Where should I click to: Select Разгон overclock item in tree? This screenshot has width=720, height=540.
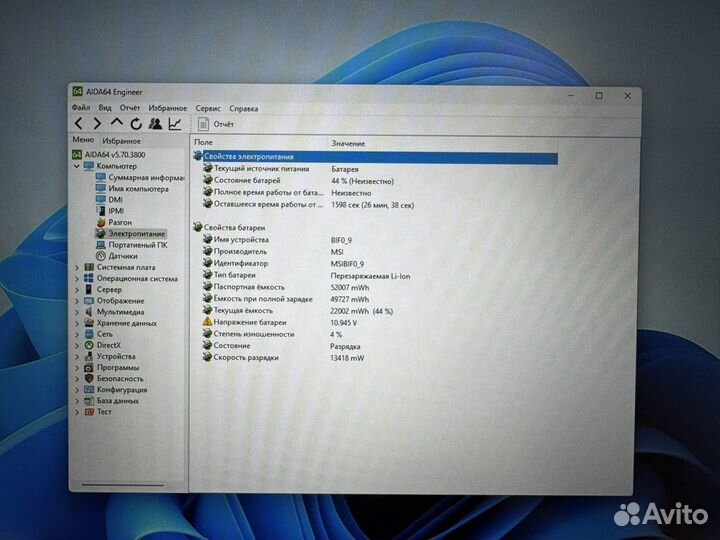click(120, 222)
